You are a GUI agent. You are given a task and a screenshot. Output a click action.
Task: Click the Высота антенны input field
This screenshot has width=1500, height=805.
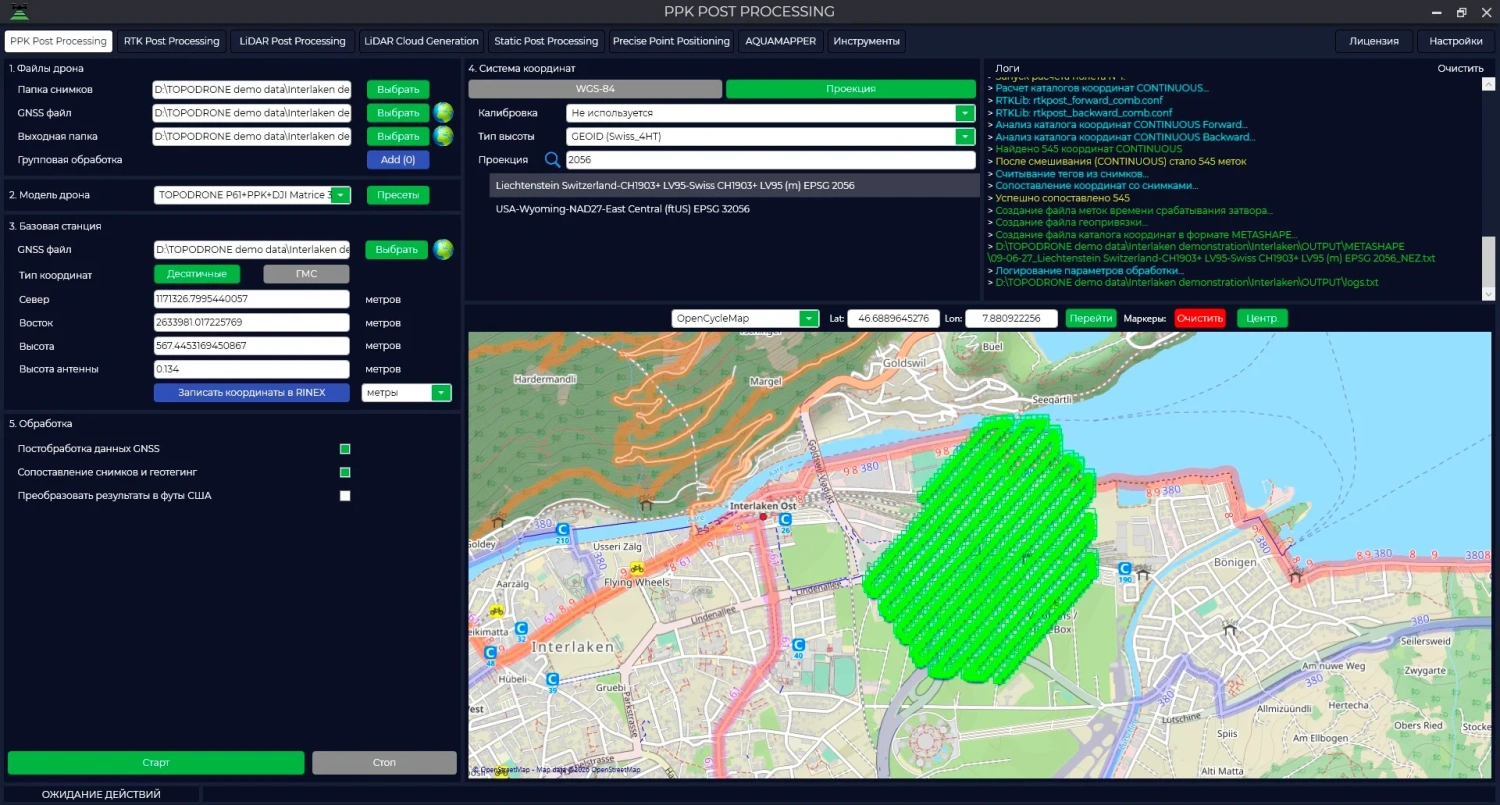(x=251, y=369)
